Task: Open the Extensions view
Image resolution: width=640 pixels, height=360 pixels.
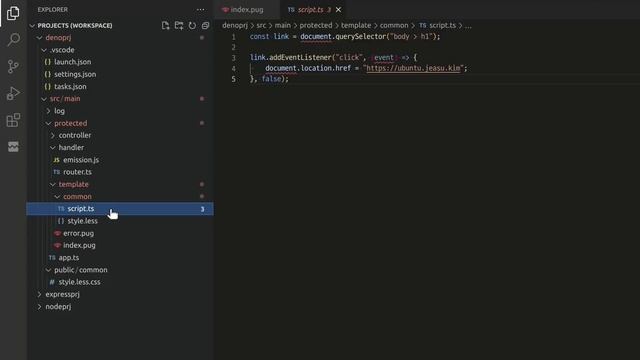Action: (x=13, y=120)
